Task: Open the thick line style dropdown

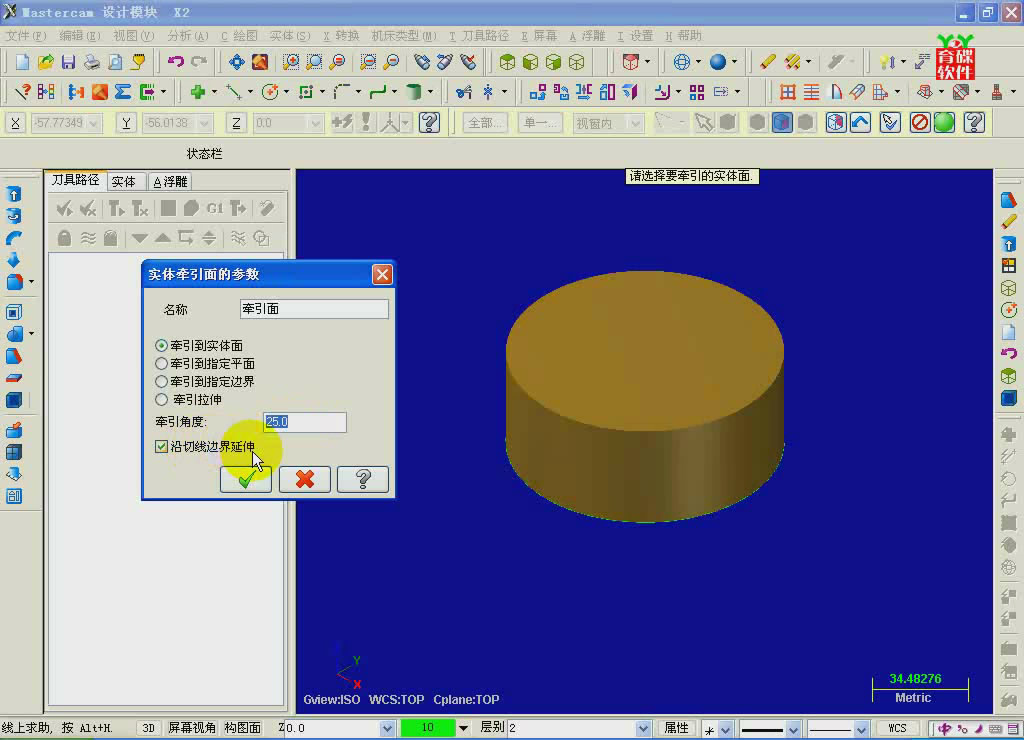Action: [x=793, y=728]
